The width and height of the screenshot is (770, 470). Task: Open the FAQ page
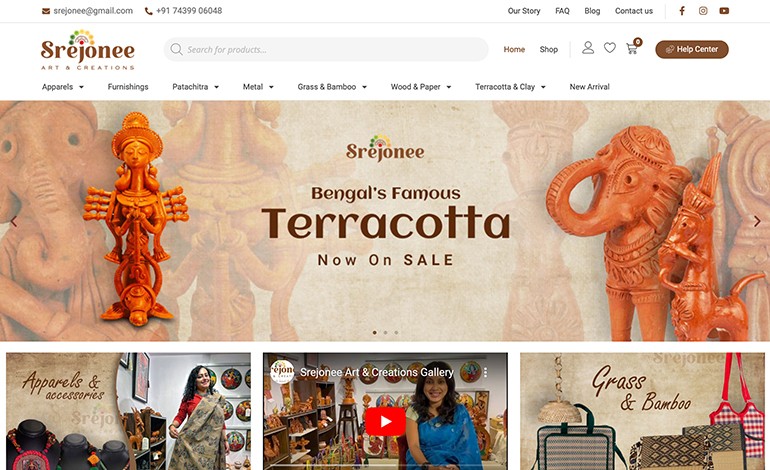pyautogui.click(x=562, y=11)
